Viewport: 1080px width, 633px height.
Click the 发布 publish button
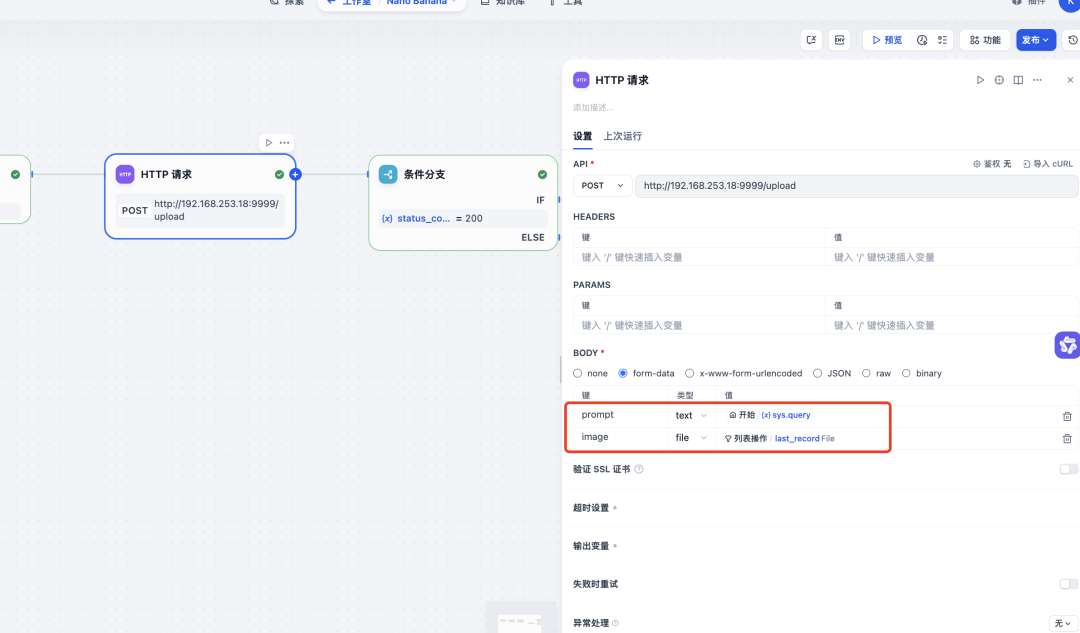(x=1035, y=40)
